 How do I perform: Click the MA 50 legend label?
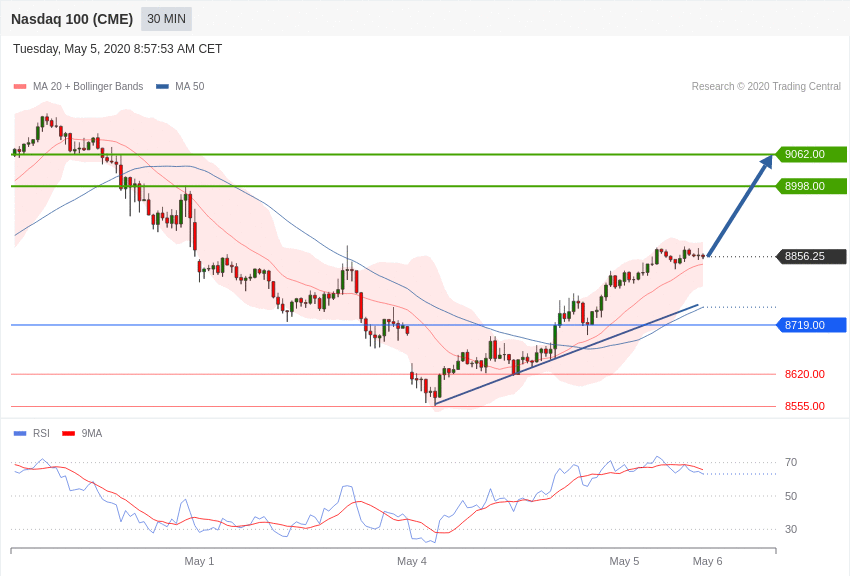click(190, 86)
